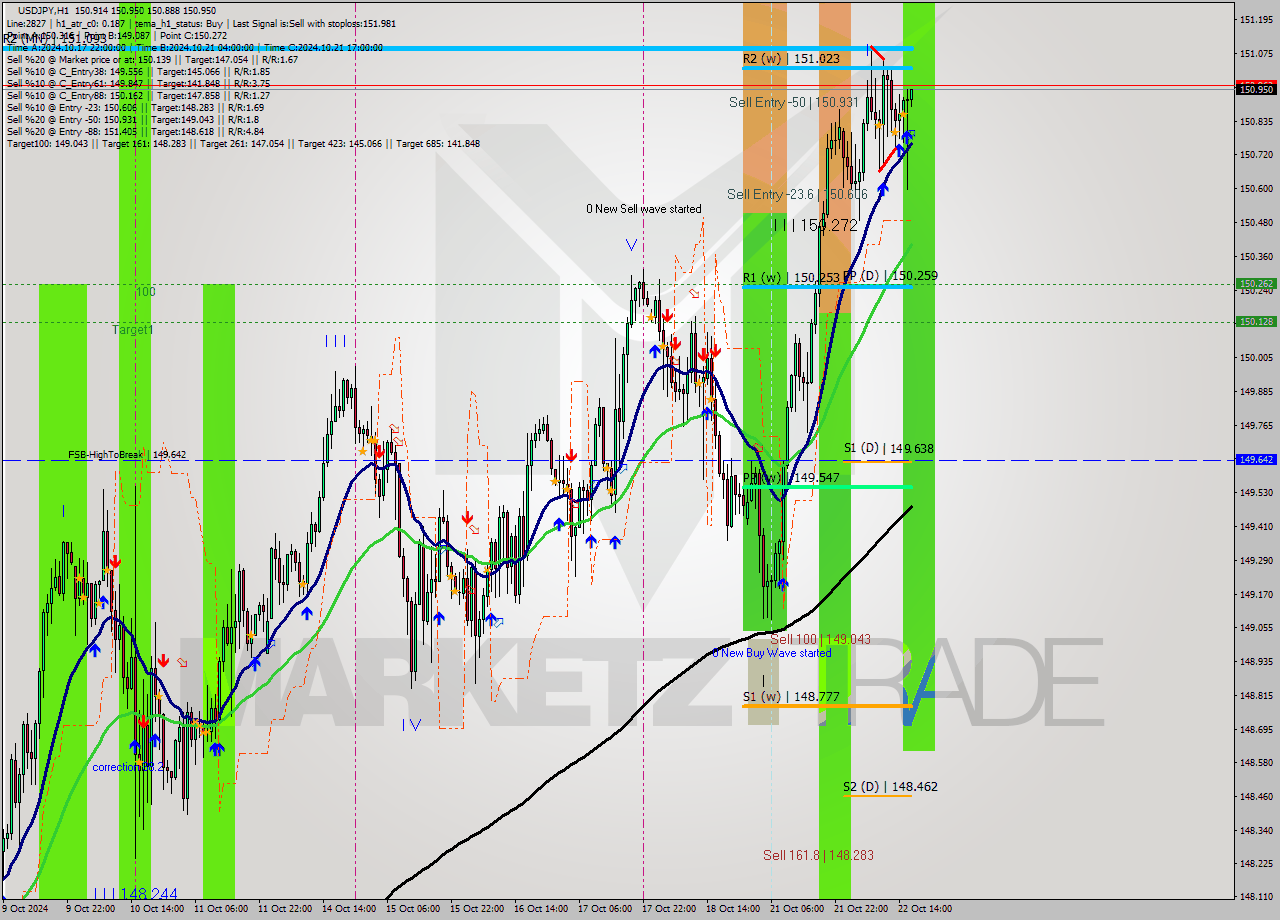The width and height of the screenshot is (1280, 920).
Task: Click the 'Target100: 149.043' text
Action: point(47,143)
